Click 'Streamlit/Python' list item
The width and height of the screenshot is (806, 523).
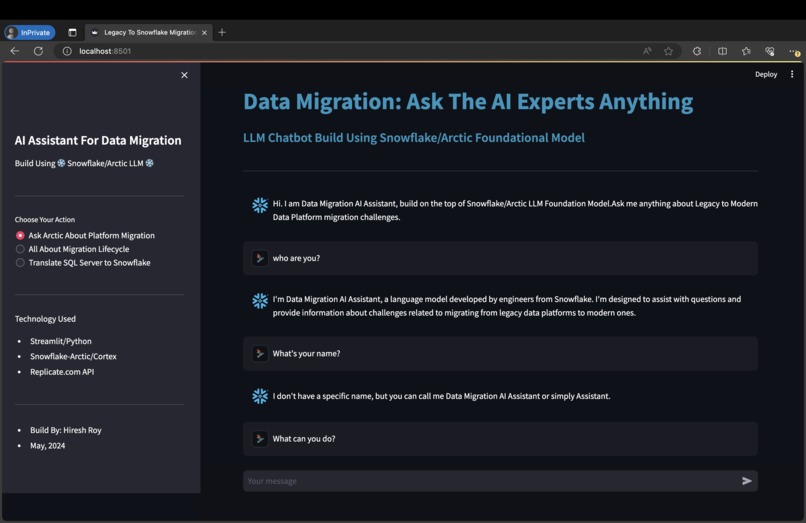(x=61, y=341)
